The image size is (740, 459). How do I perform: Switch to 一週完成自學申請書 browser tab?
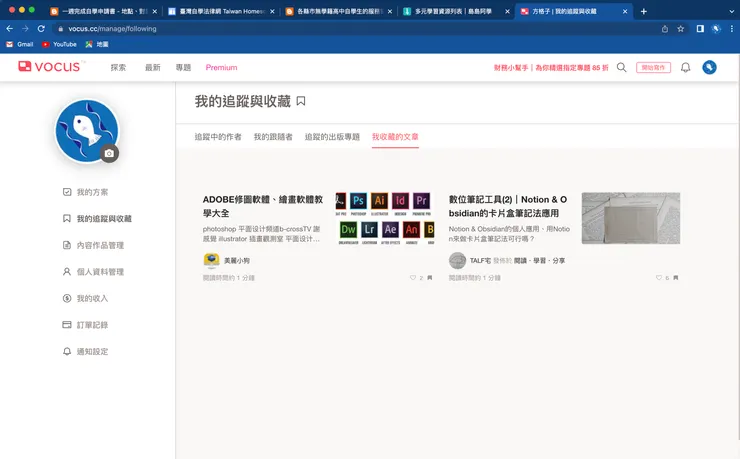tap(104, 11)
